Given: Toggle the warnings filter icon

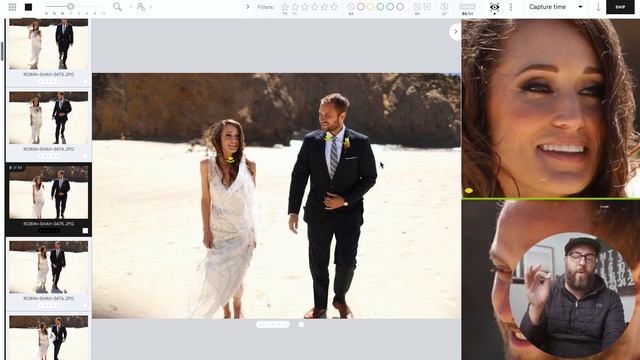Looking at the screenshot, I should [444, 7].
